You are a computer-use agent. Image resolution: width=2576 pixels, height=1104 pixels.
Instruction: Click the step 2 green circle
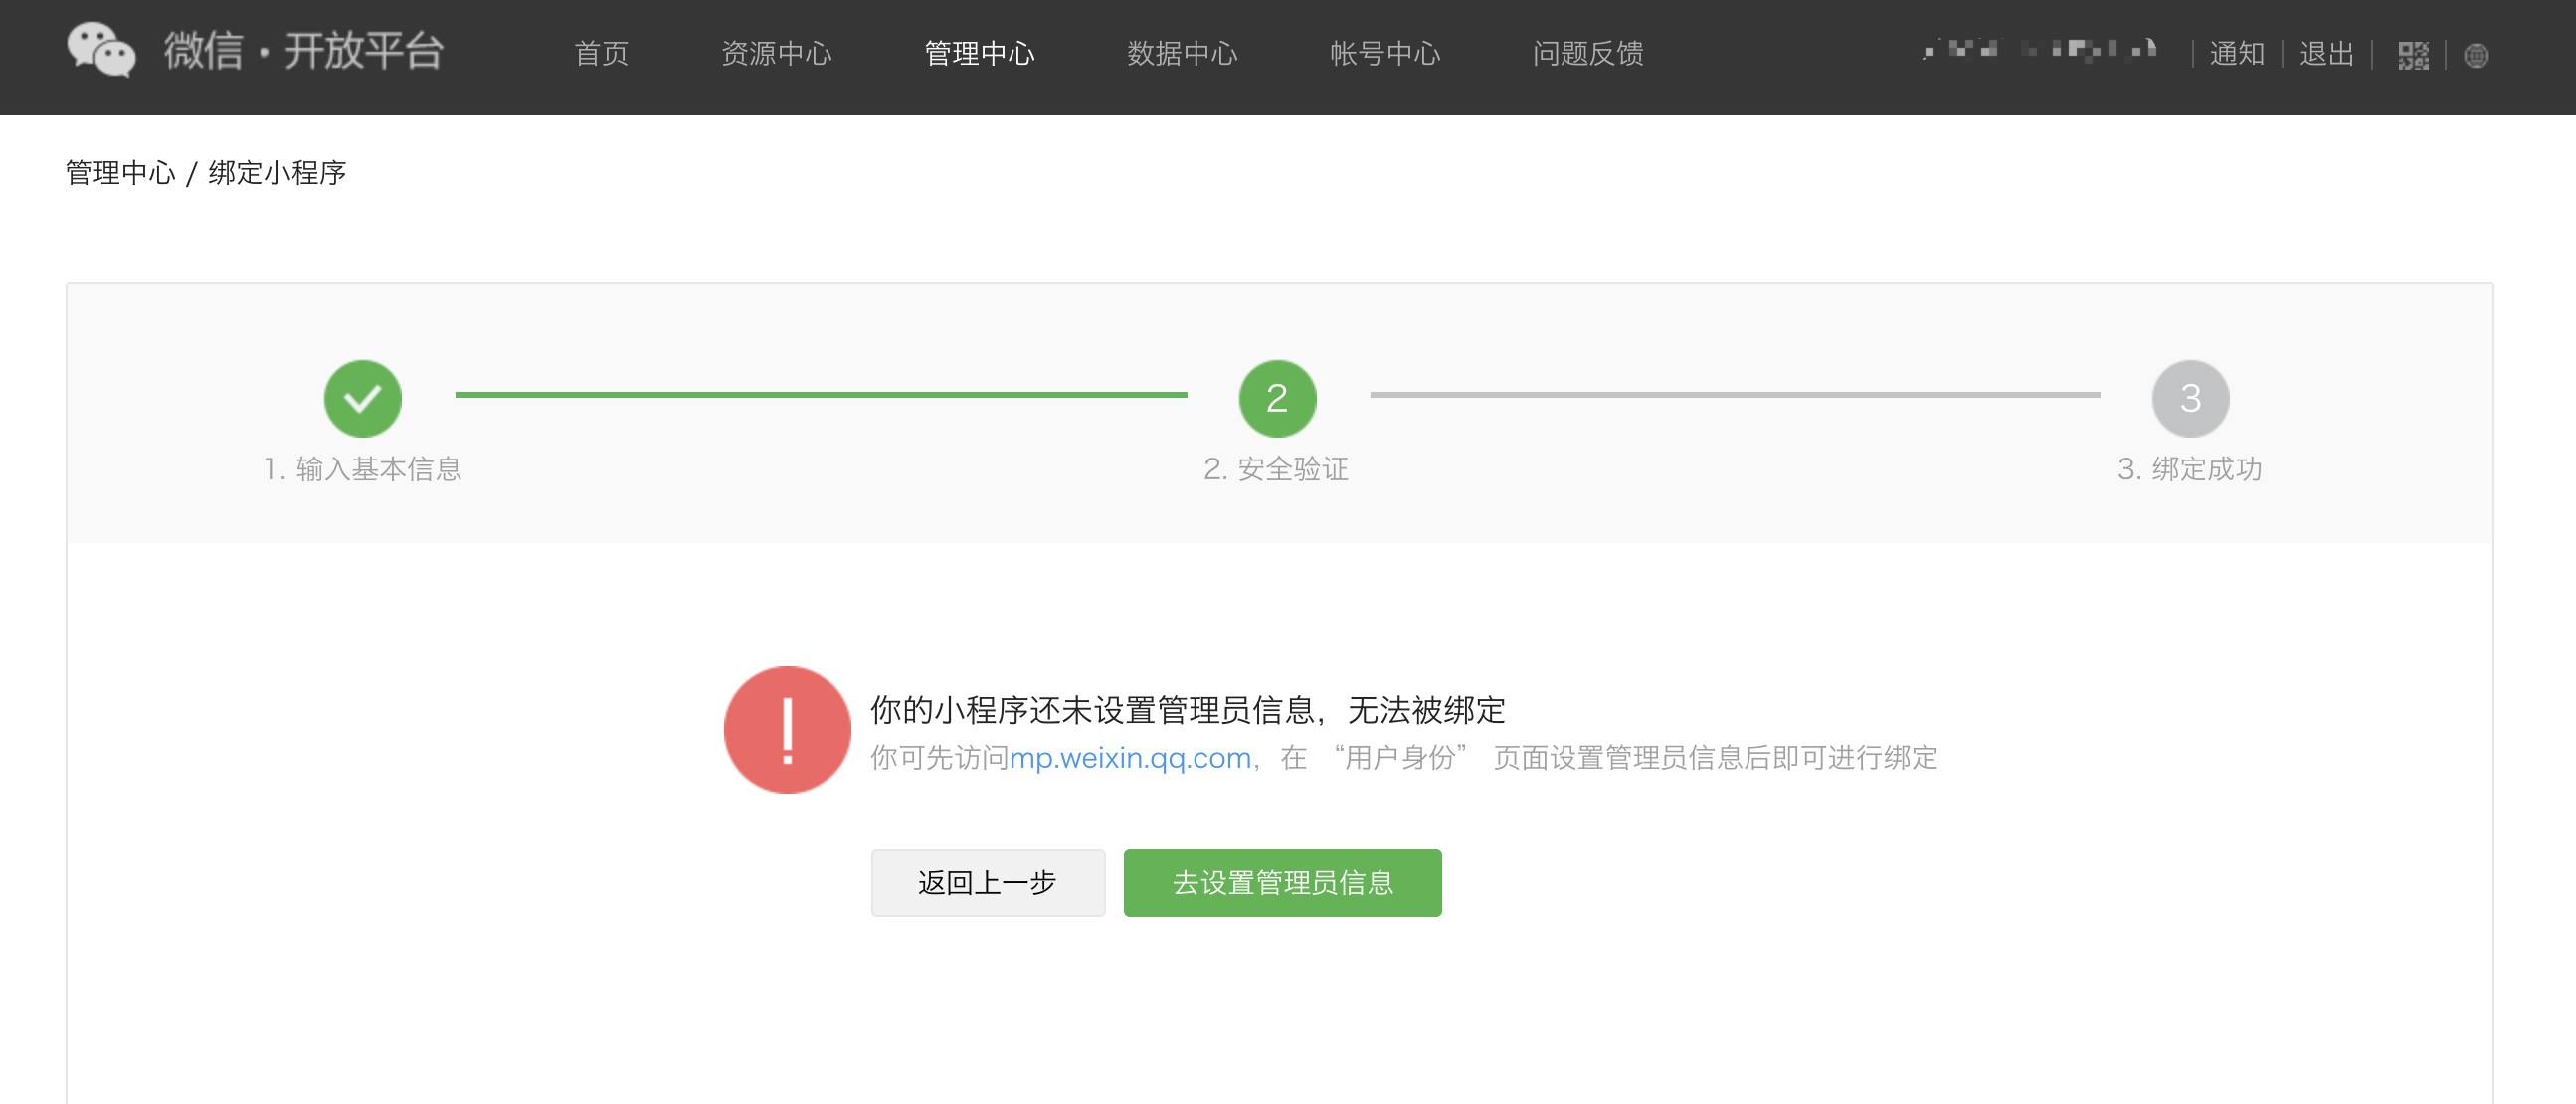click(x=1277, y=398)
